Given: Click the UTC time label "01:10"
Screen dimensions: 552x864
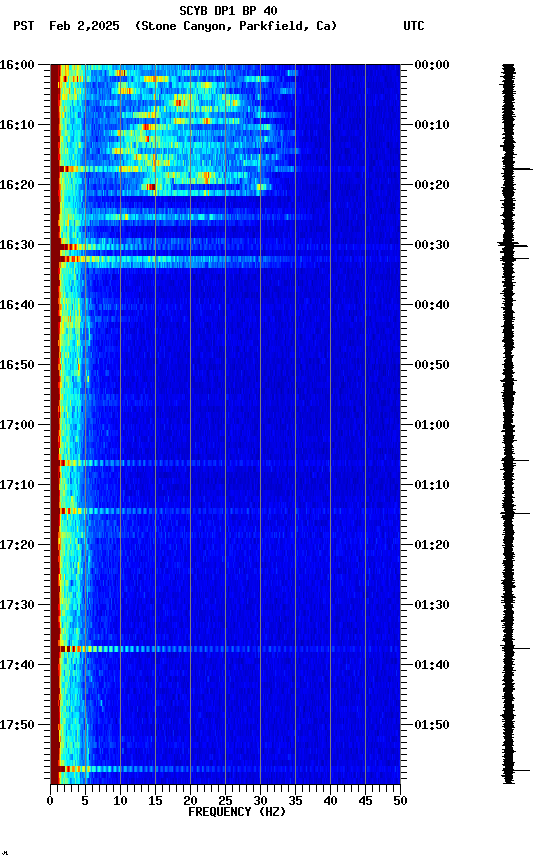Looking at the screenshot, I should [x=432, y=485].
